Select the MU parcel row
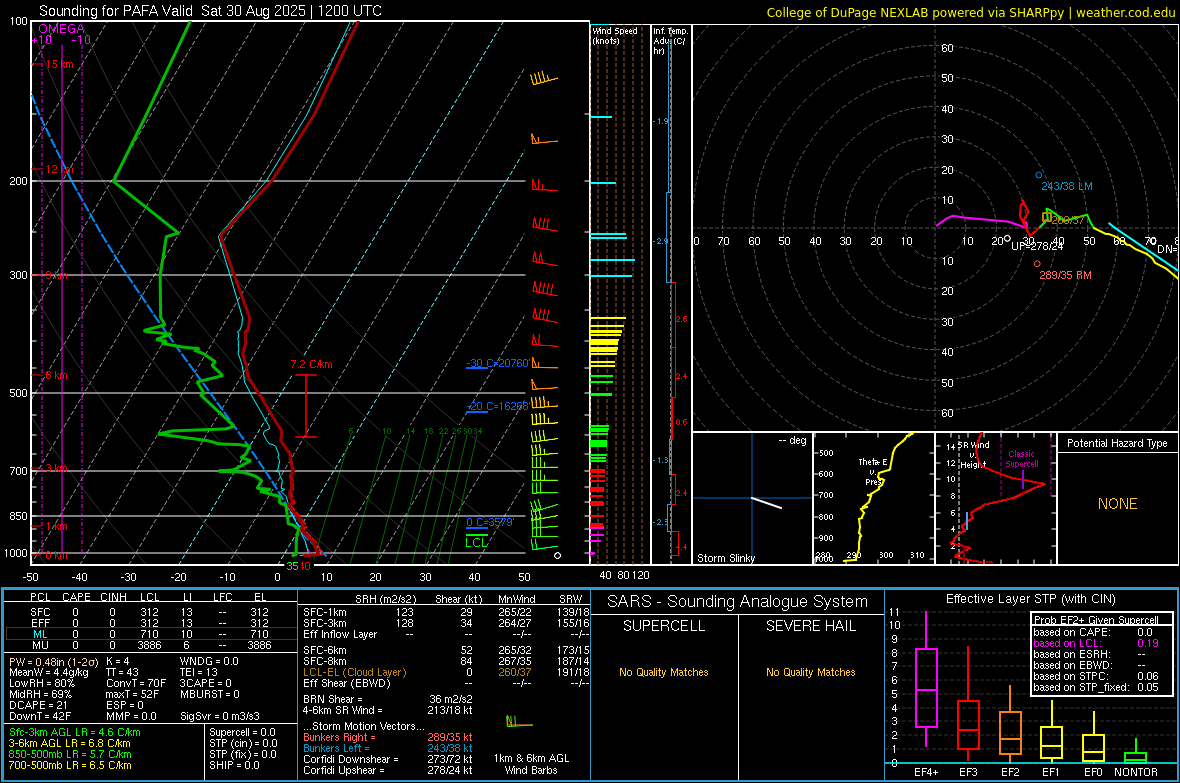The height and width of the screenshot is (783, 1180). click(151, 645)
